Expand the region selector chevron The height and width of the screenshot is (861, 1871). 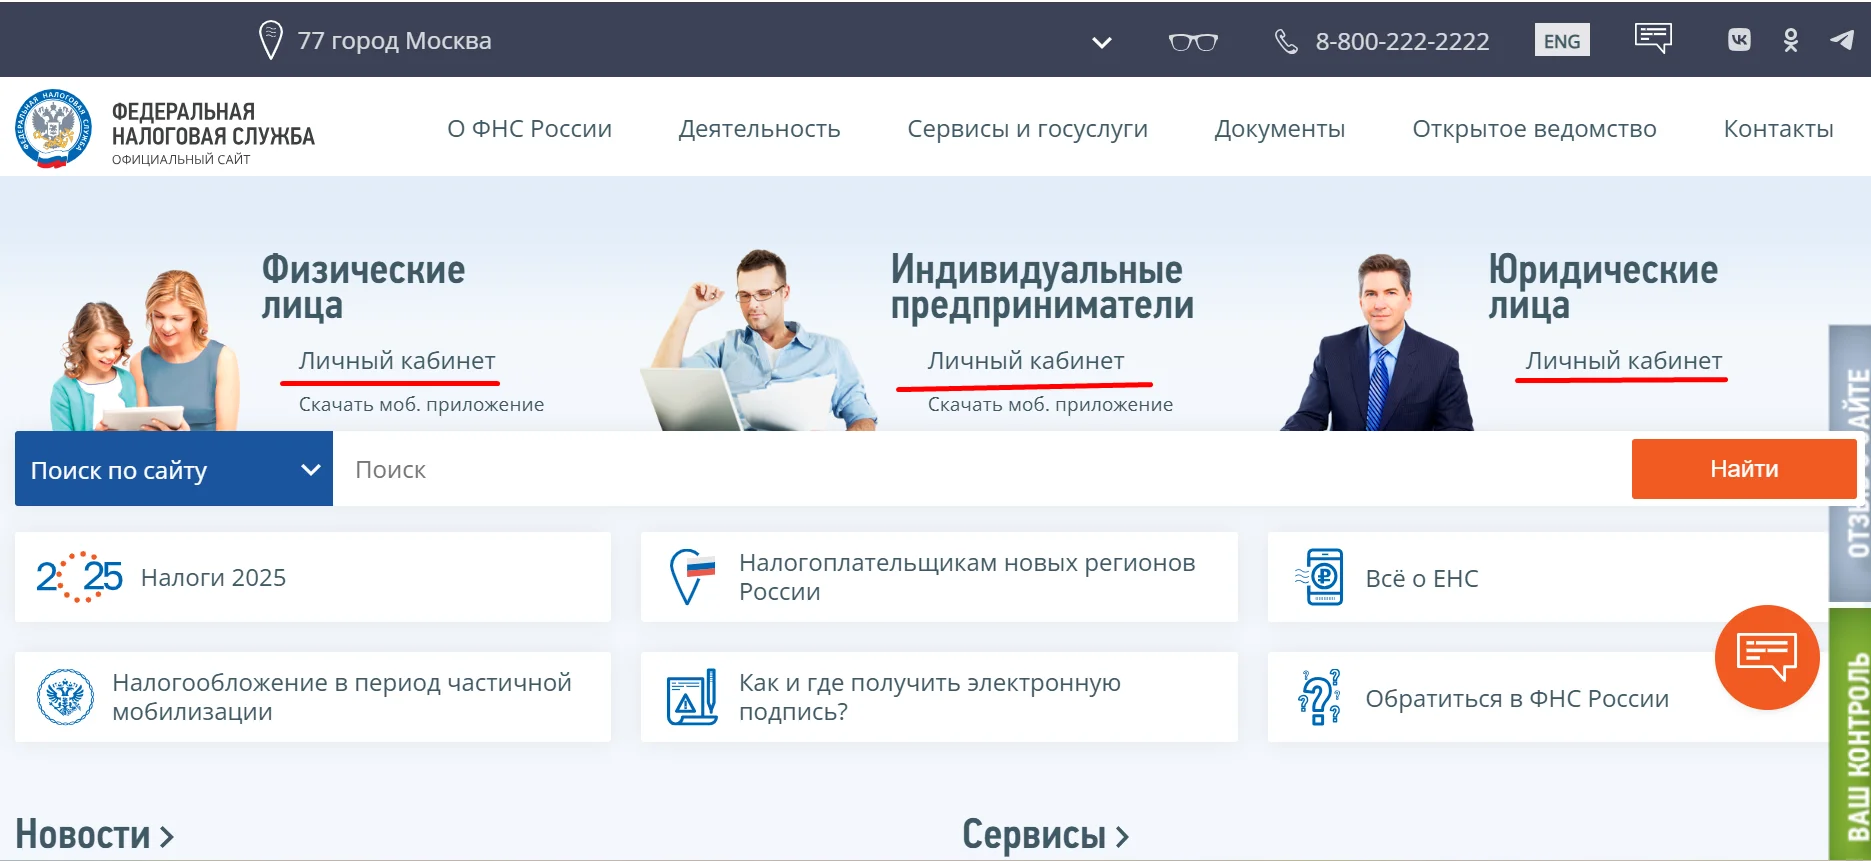pyautogui.click(x=1101, y=43)
